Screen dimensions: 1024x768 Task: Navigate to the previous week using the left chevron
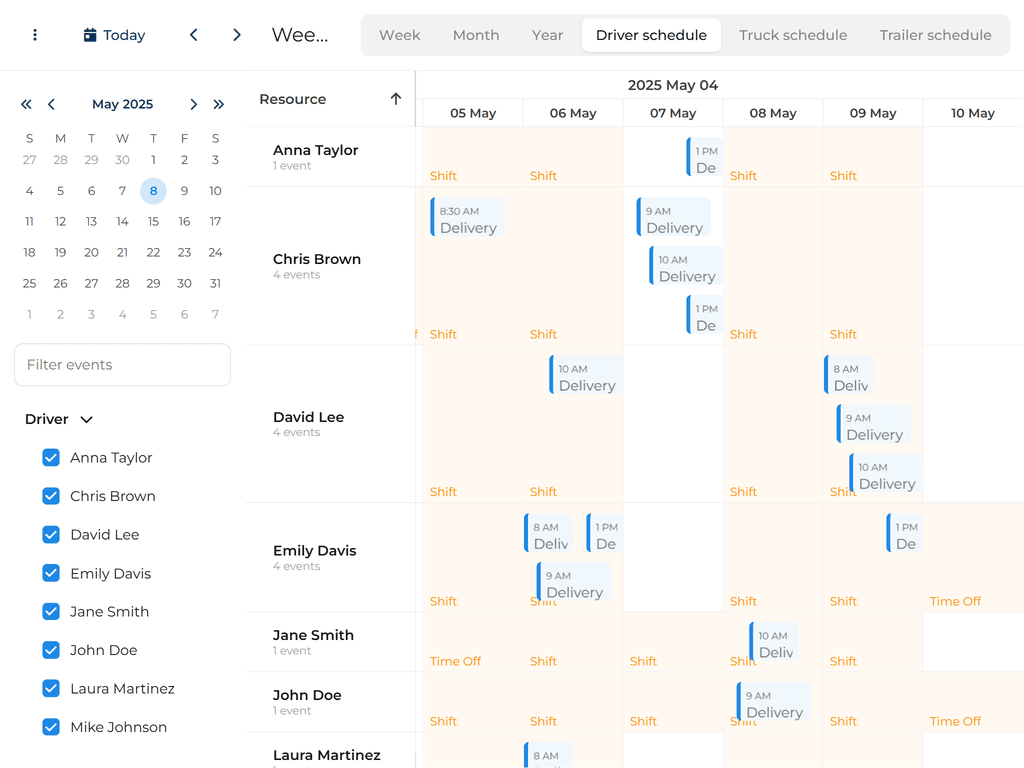click(x=193, y=34)
